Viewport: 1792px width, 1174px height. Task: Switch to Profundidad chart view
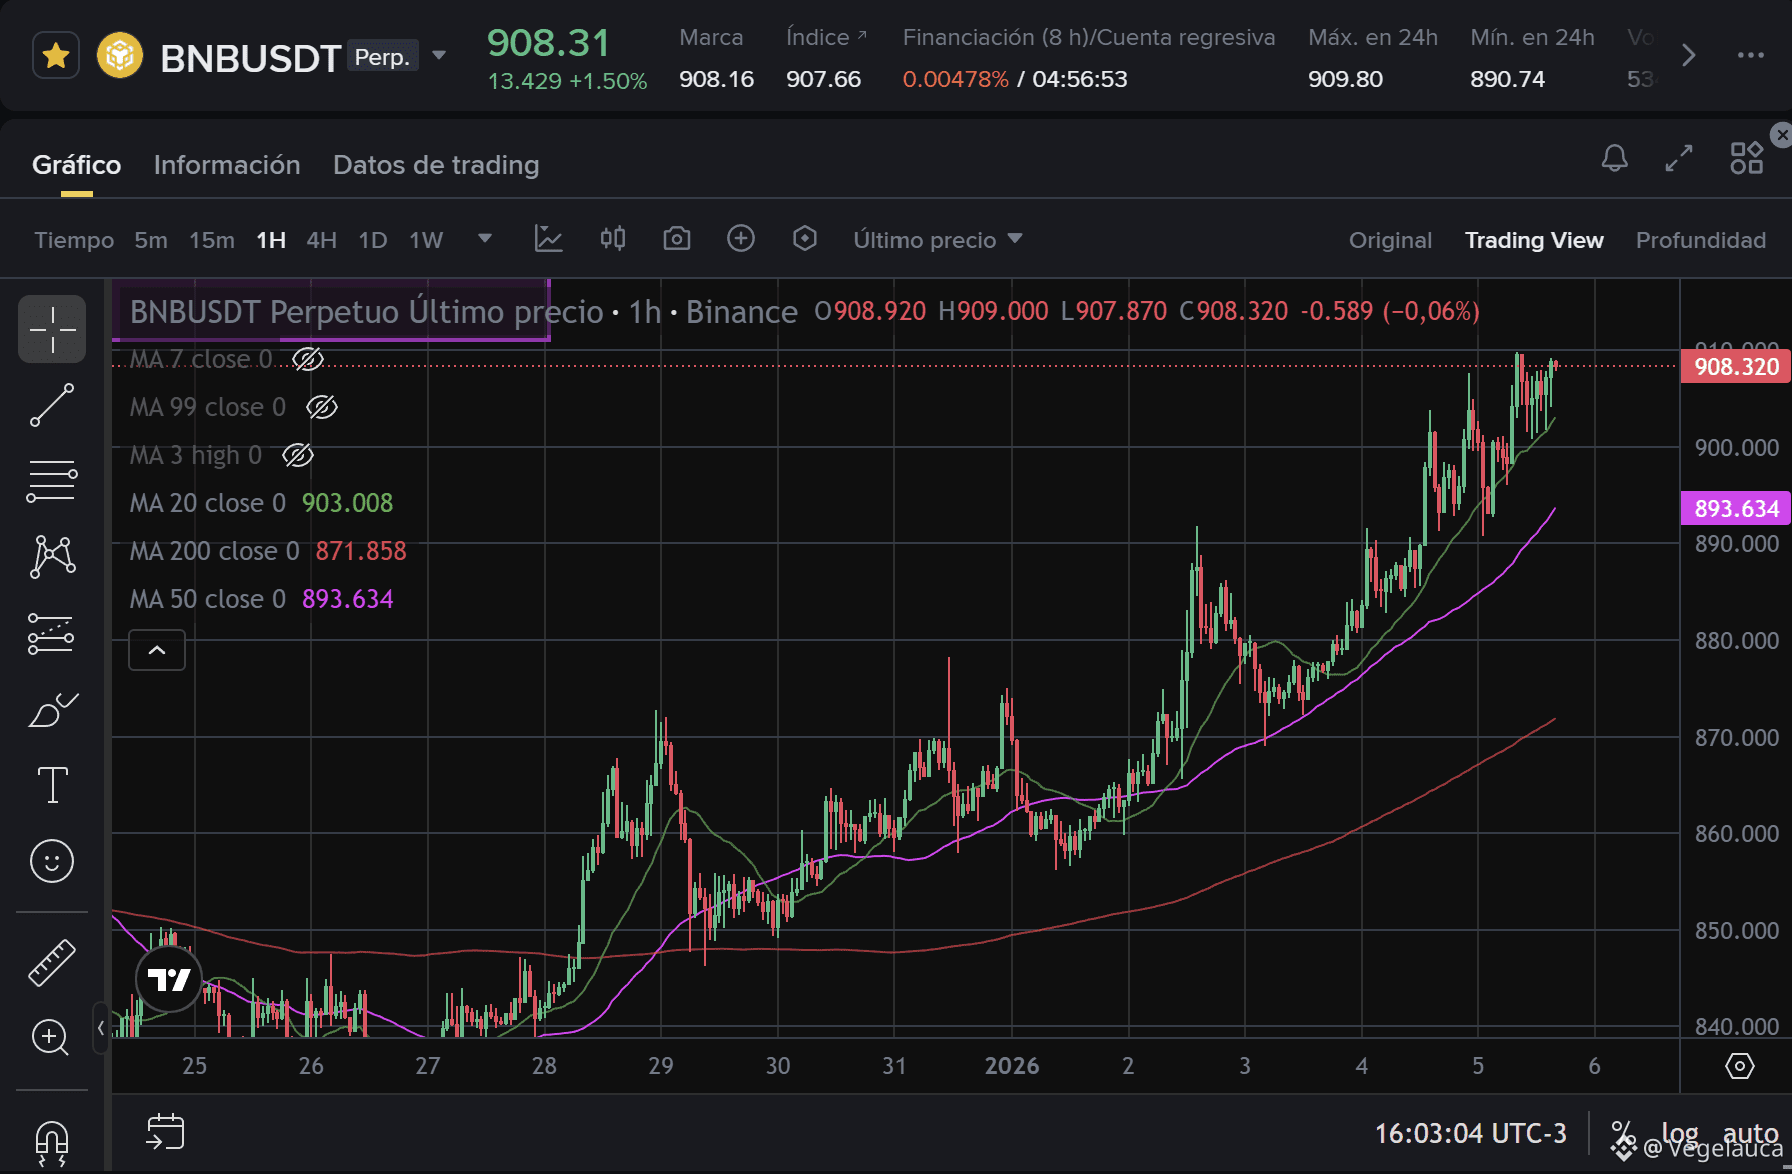1700,240
